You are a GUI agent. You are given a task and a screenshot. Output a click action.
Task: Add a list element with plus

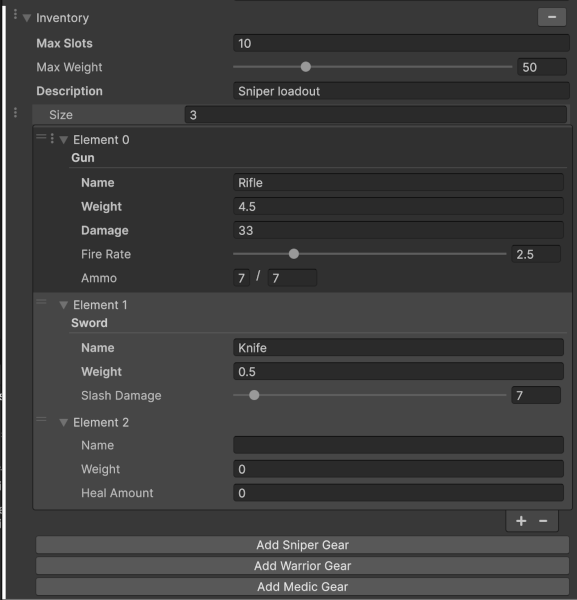(x=521, y=521)
